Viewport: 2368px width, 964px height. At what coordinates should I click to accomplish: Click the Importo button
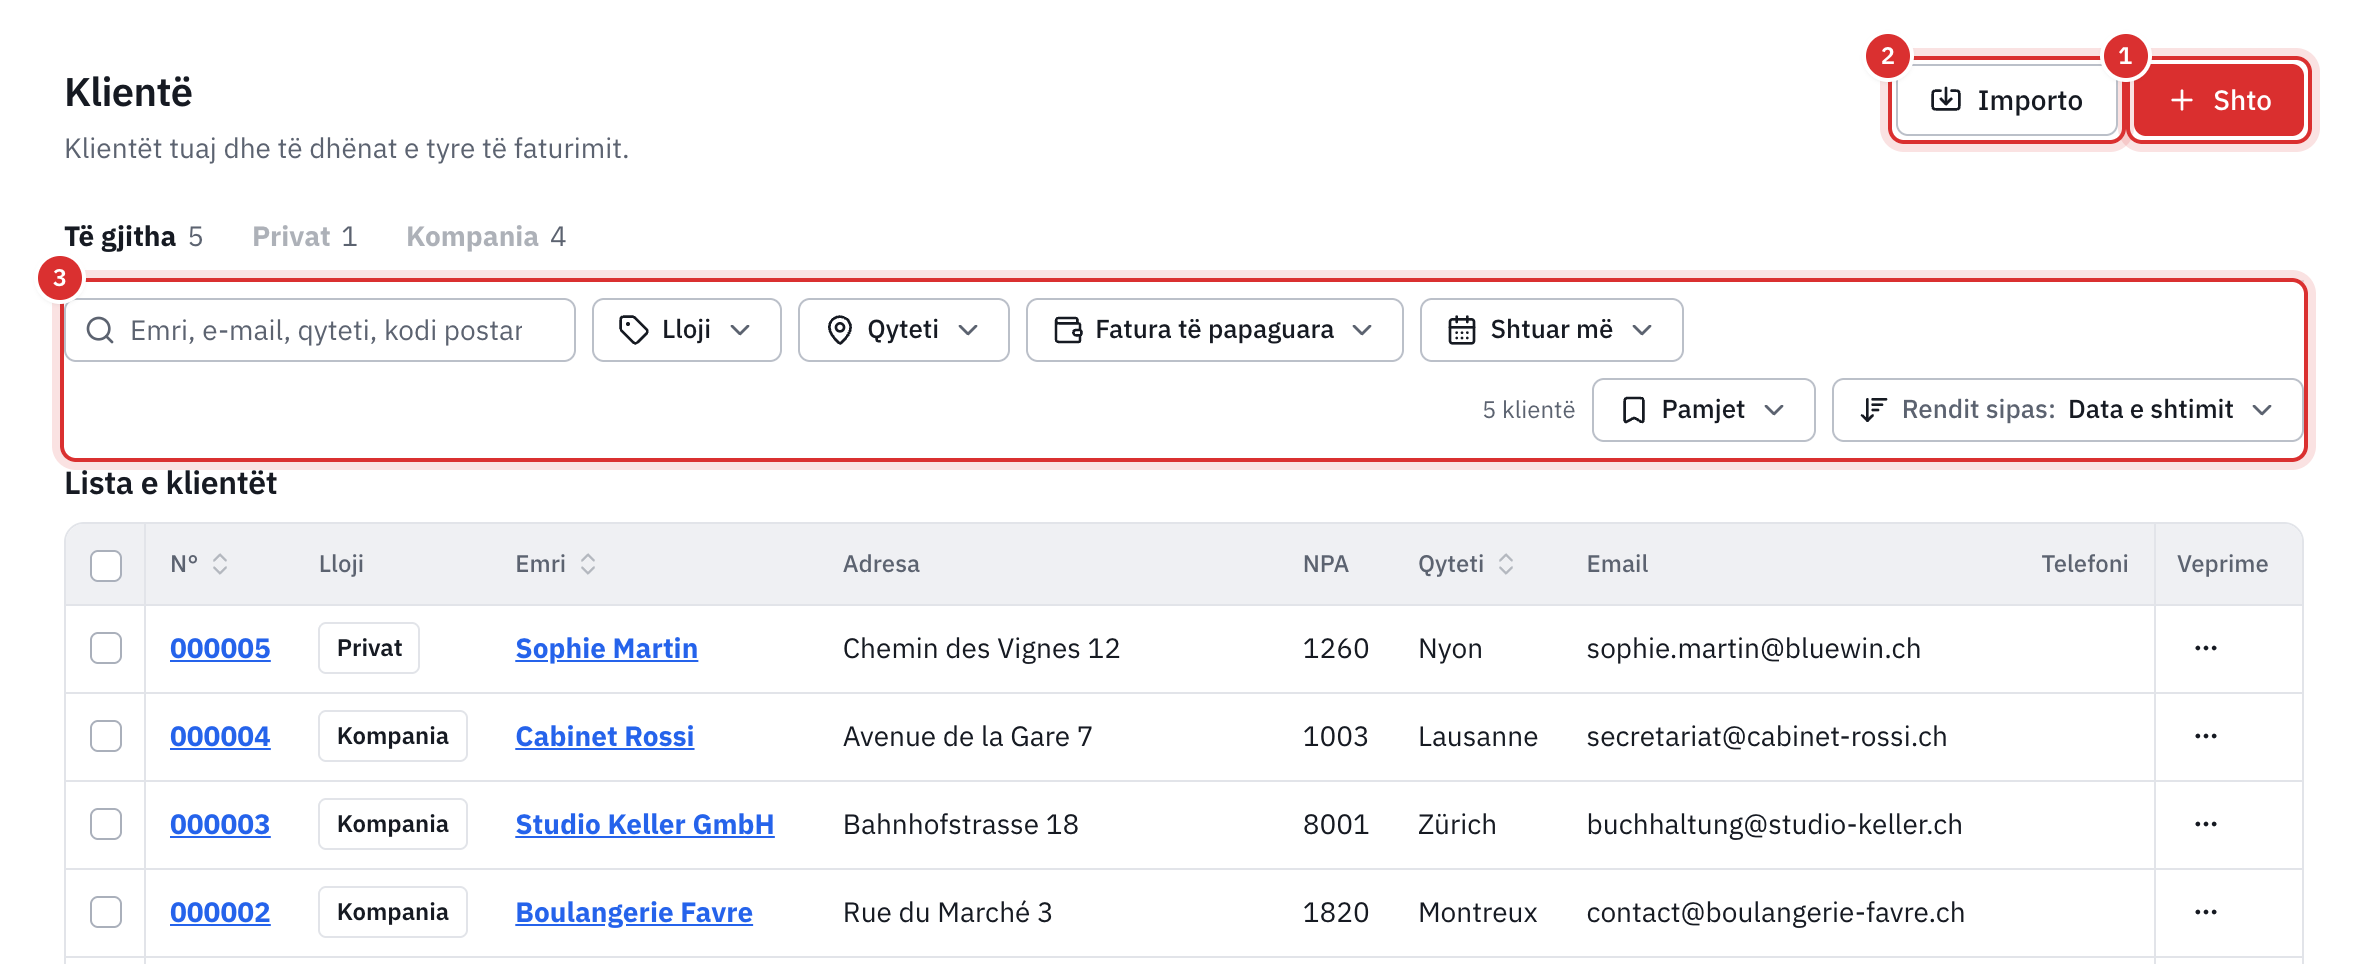pos(2006,100)
